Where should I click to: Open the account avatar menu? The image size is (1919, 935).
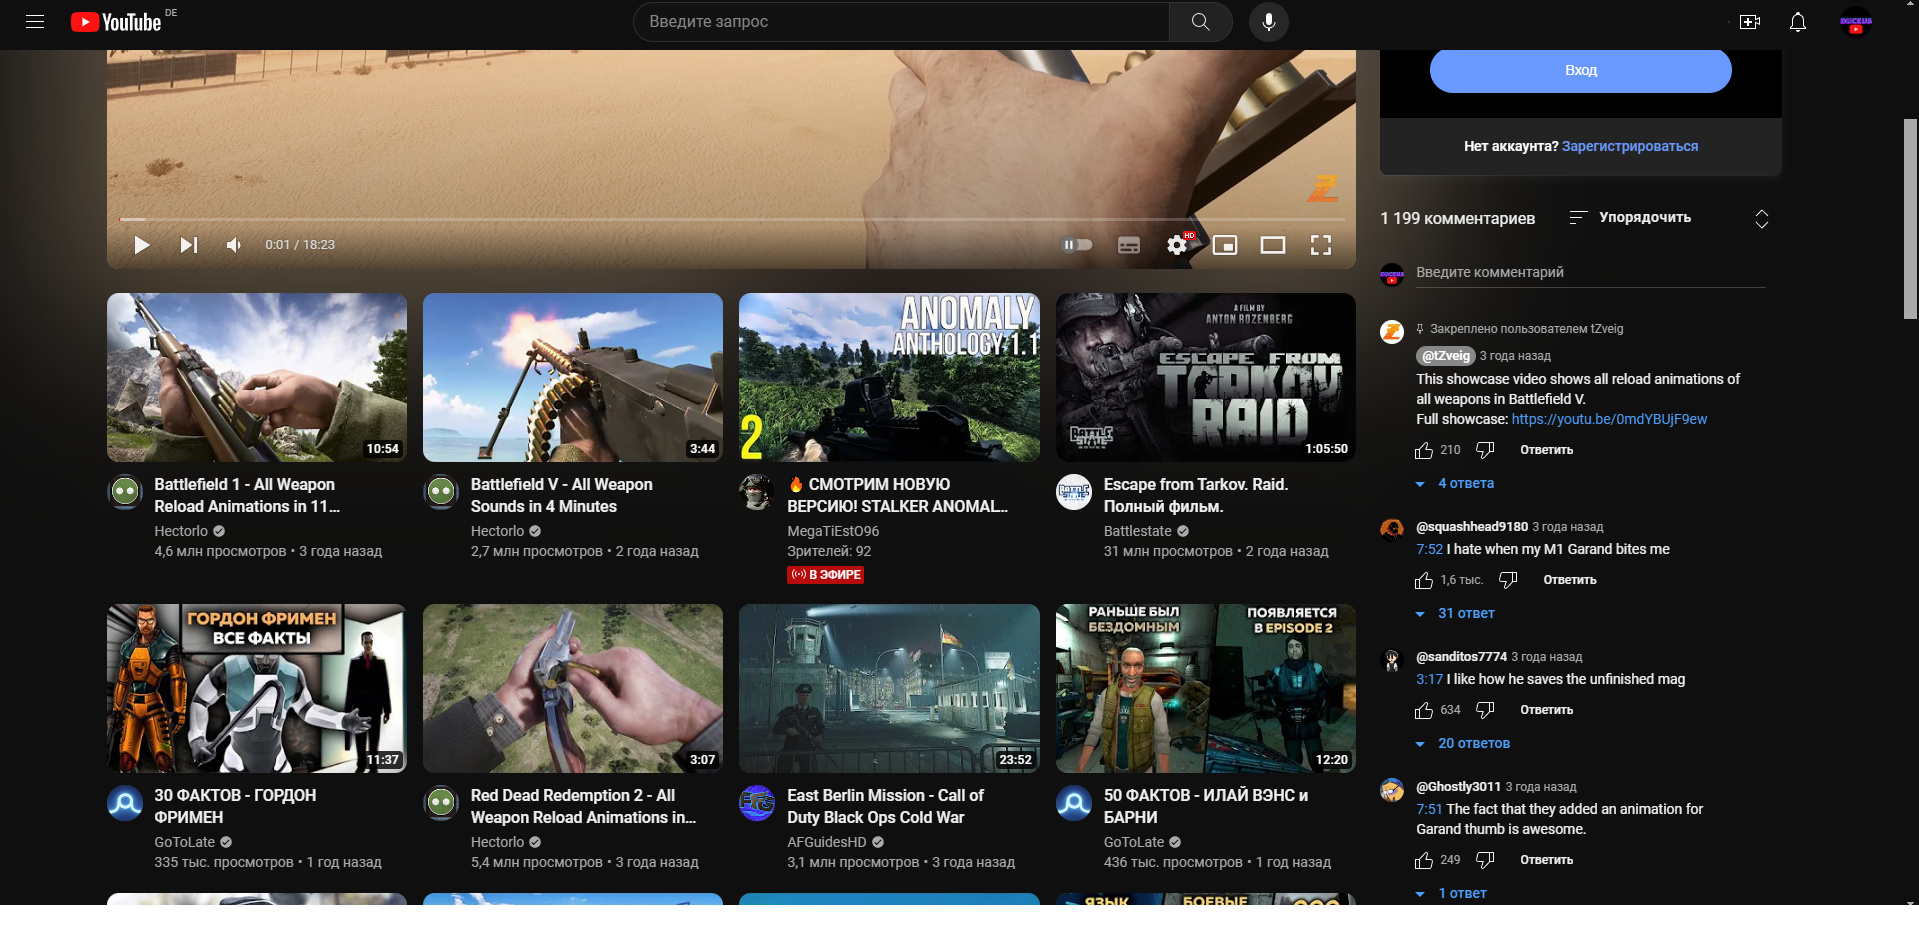(1856, 22)
